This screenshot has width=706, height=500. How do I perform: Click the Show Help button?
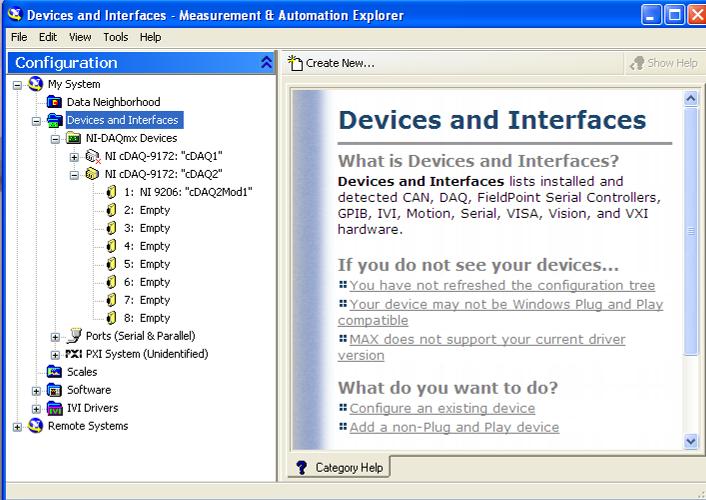click(664, 63)
